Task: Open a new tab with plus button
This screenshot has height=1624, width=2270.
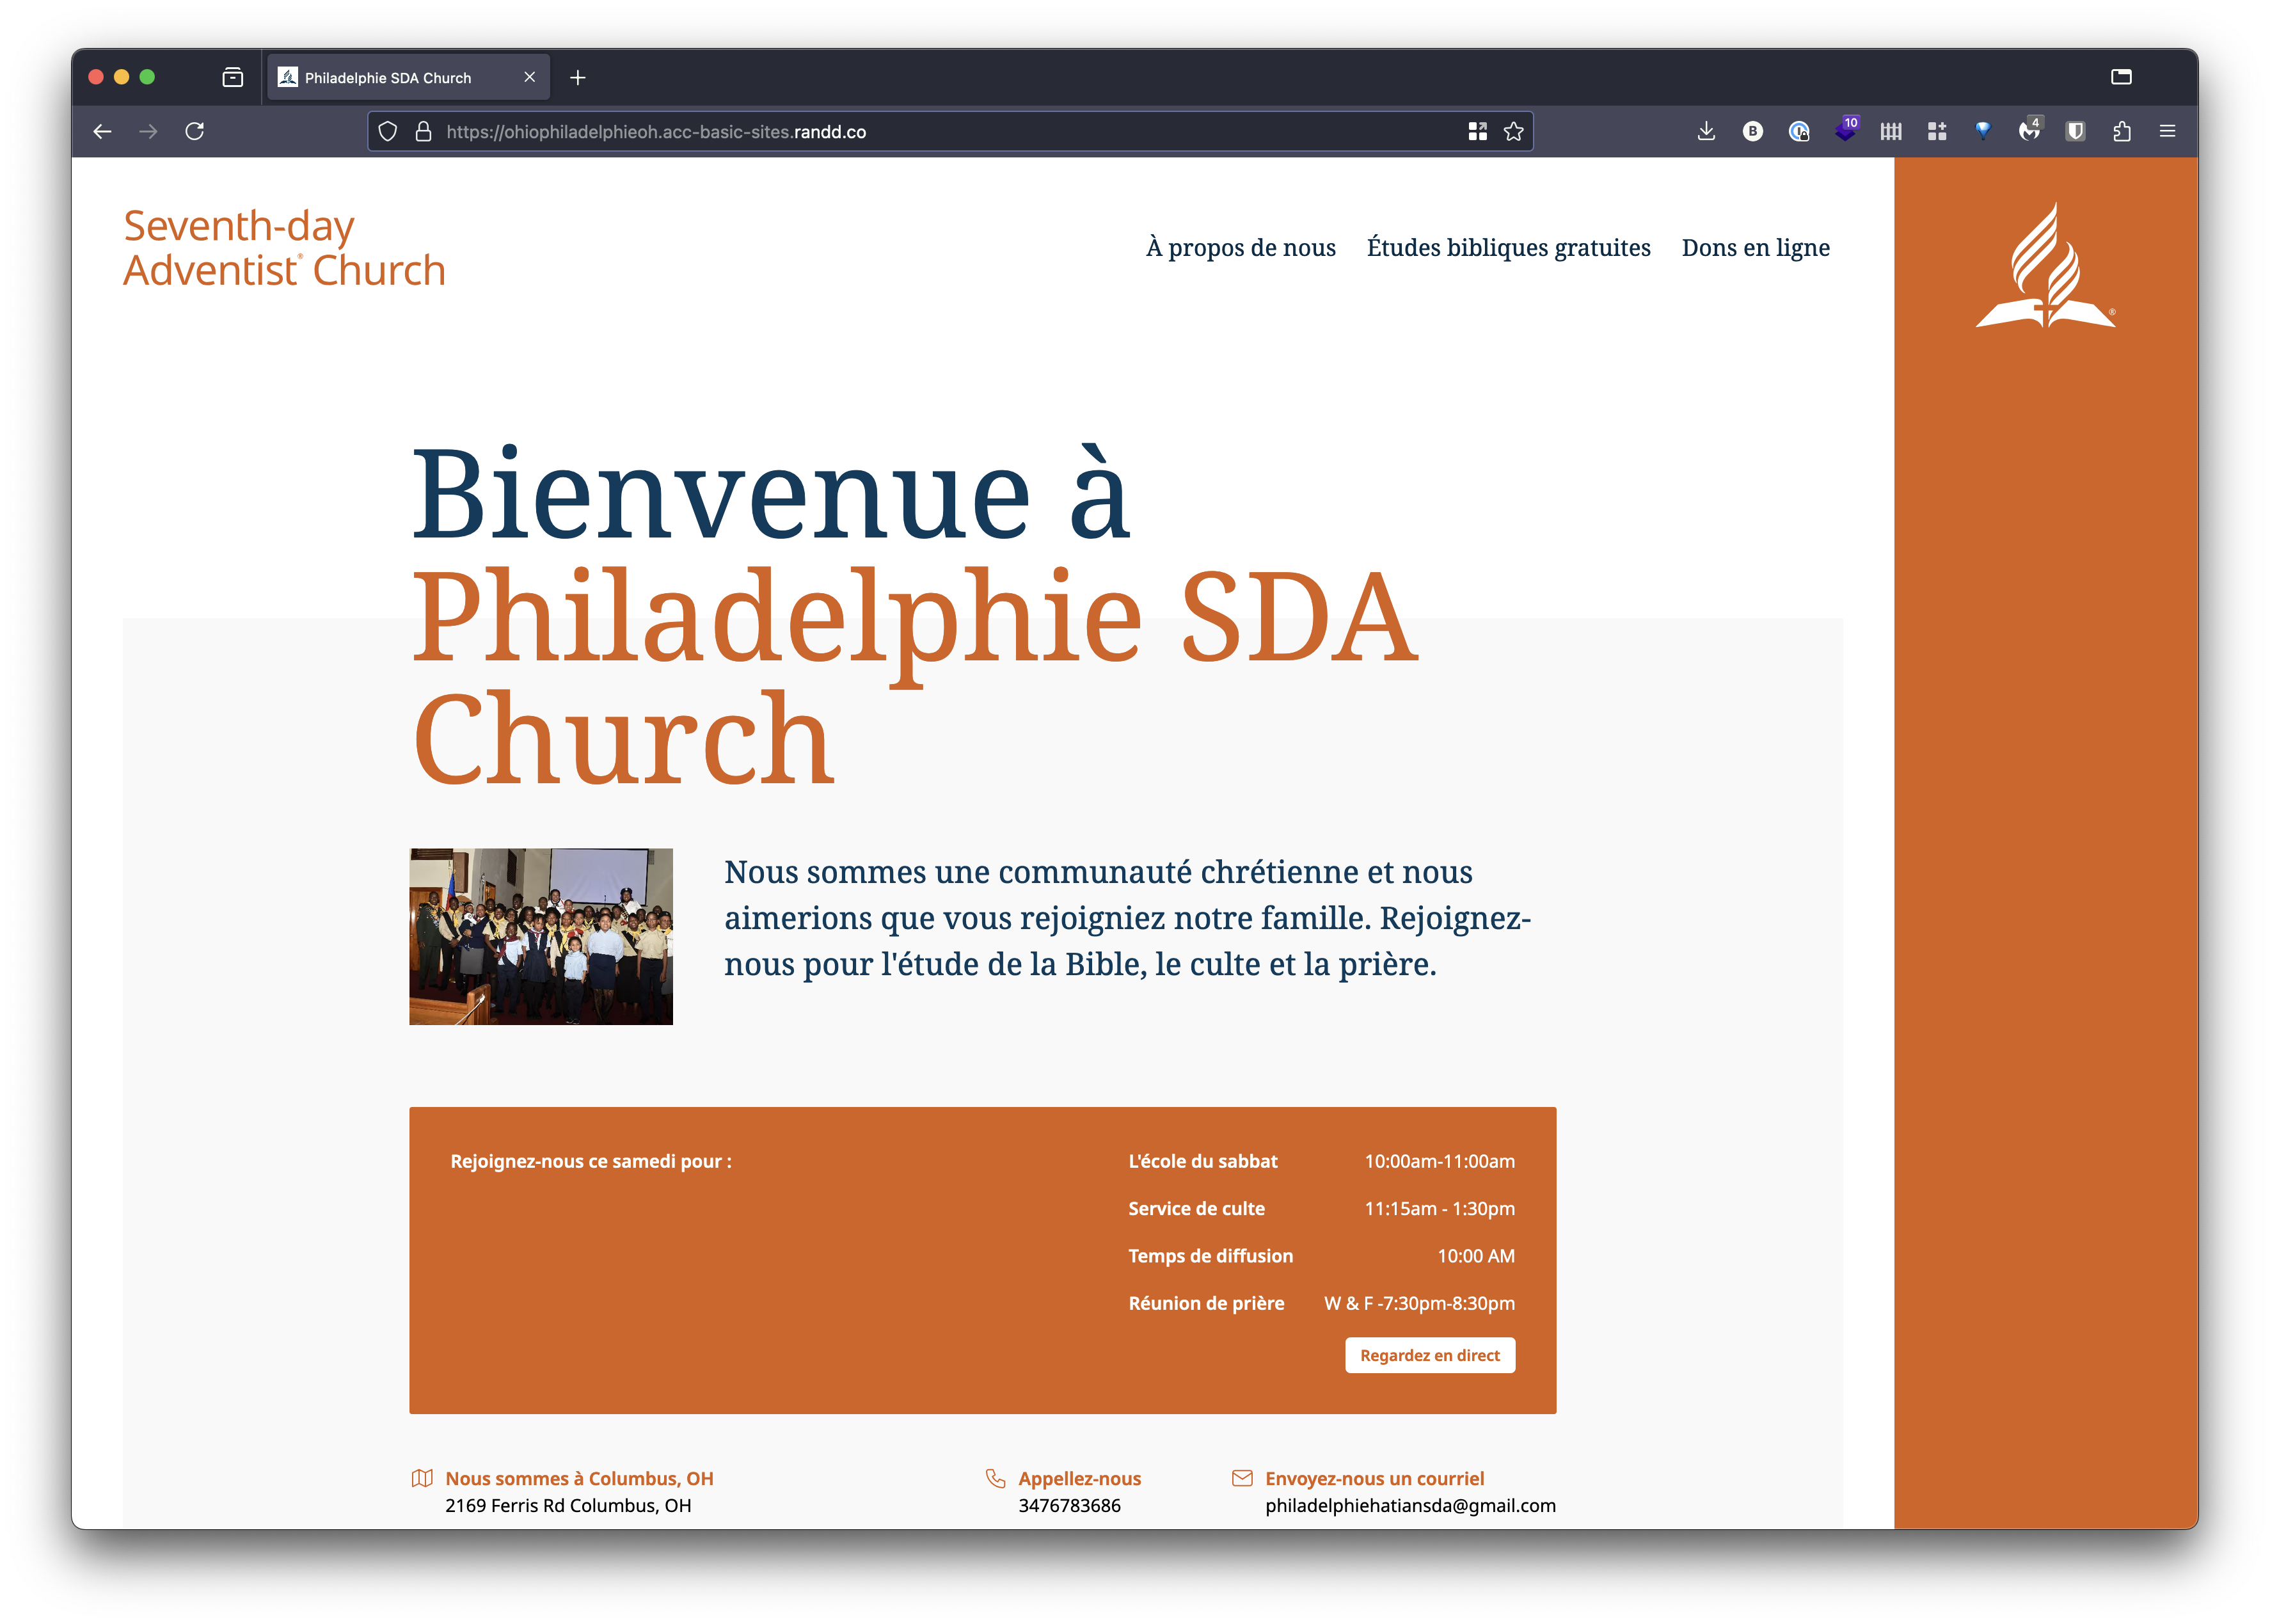Action: pyautogui.click(x=578, y=77)
